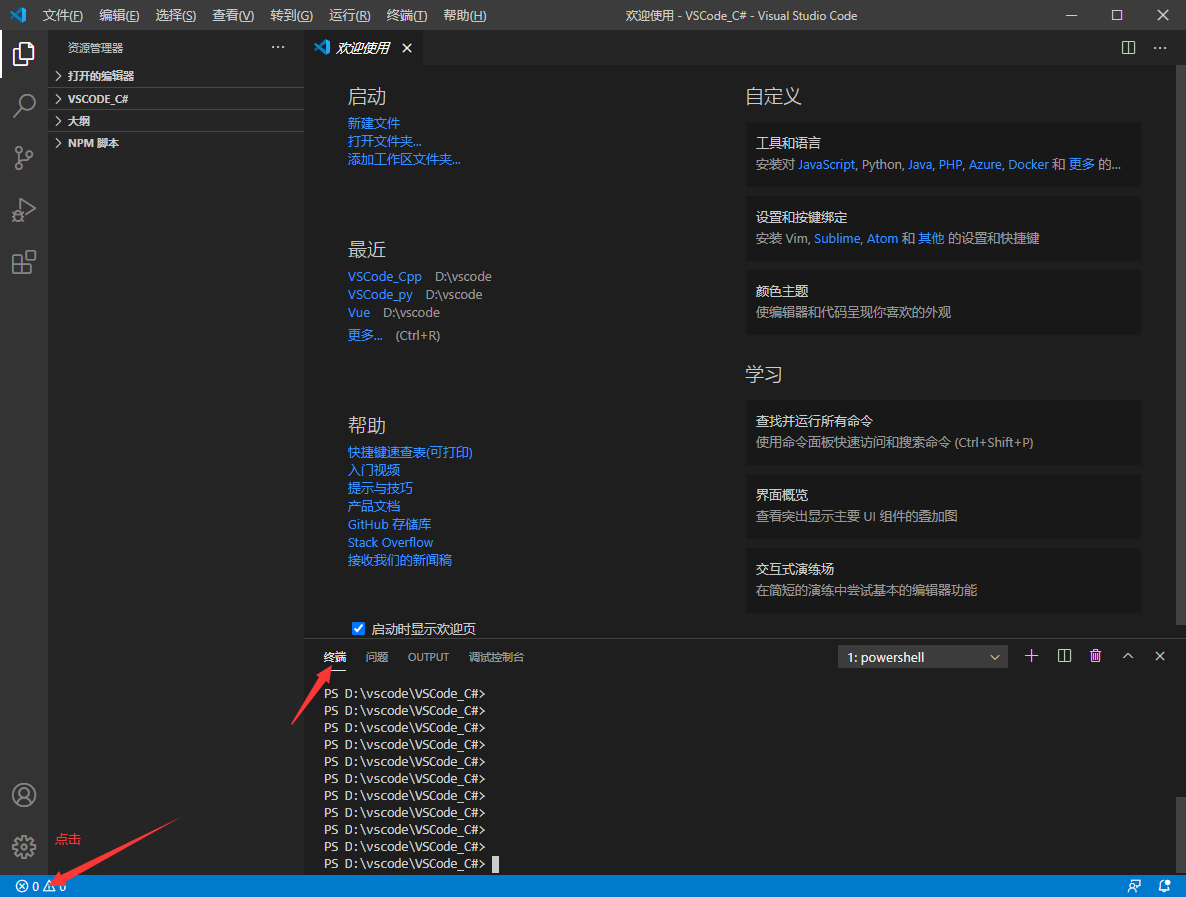Maximize the panel with the chevron toggle
This screenshot has height=897, width=1186.
point(1128,656)
